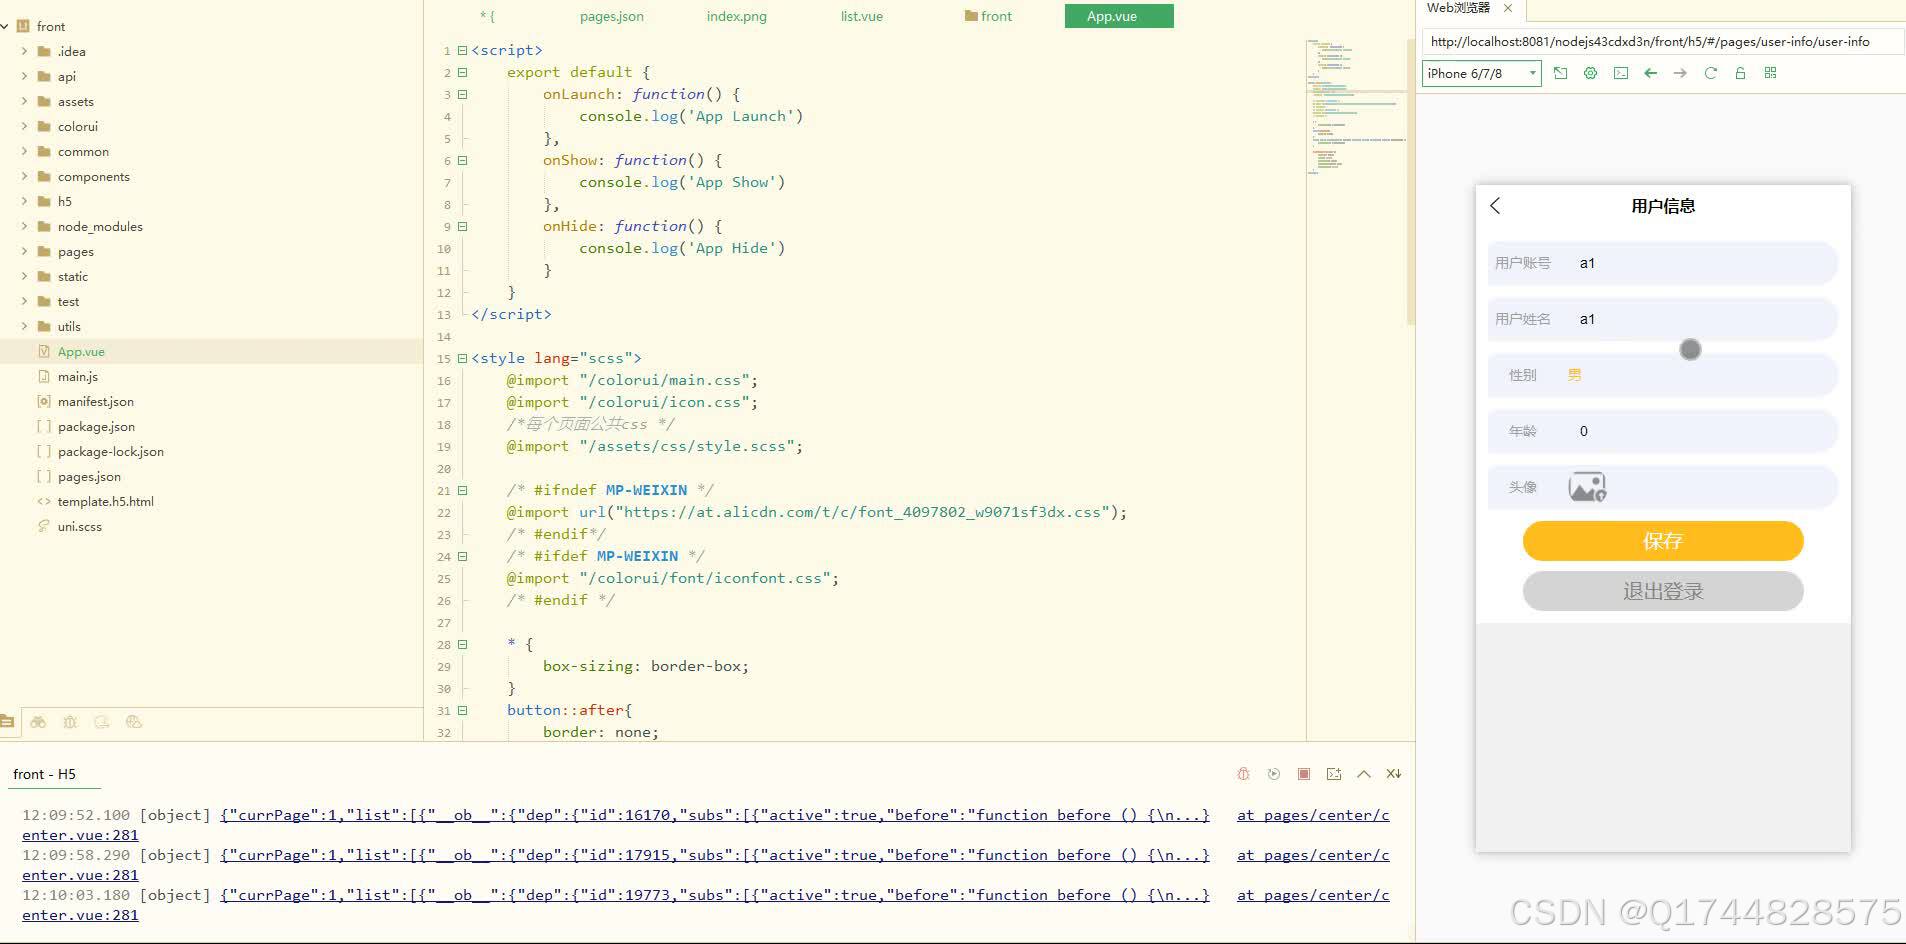Refresh the built-in web browser page
Screen dimensions: 1906x944
[x=1710, y=73]
